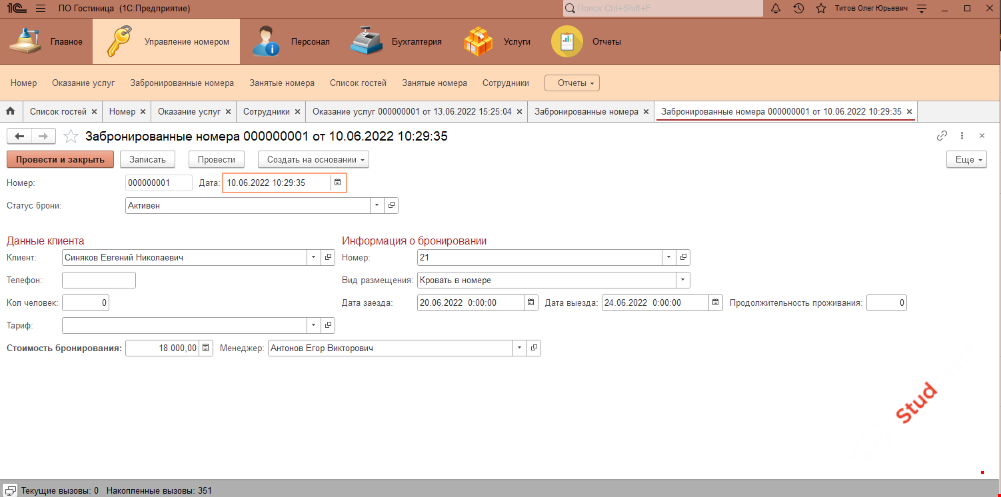Screen dimensions: 1001x497
Task: Open the Главное section
Action: (x=47, y=42)
